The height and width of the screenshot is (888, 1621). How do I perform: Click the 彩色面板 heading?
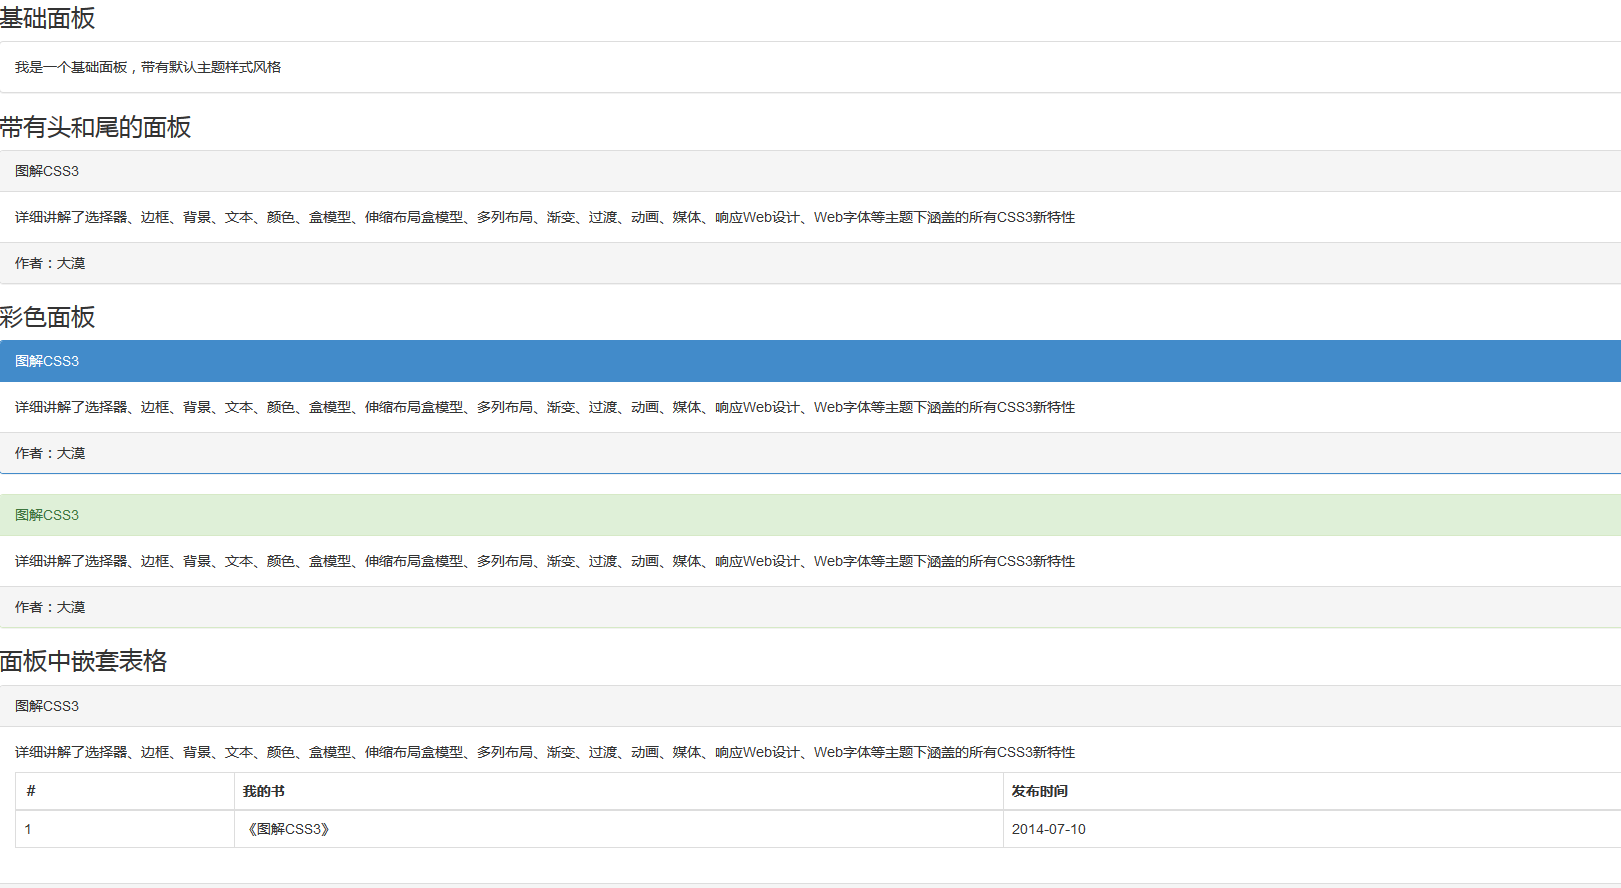click(48, 317)
